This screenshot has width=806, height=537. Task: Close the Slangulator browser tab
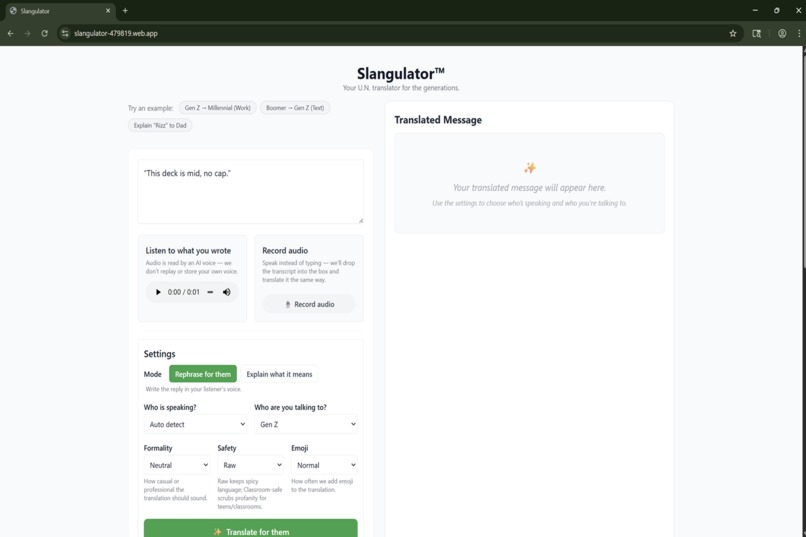pos(108,10)
